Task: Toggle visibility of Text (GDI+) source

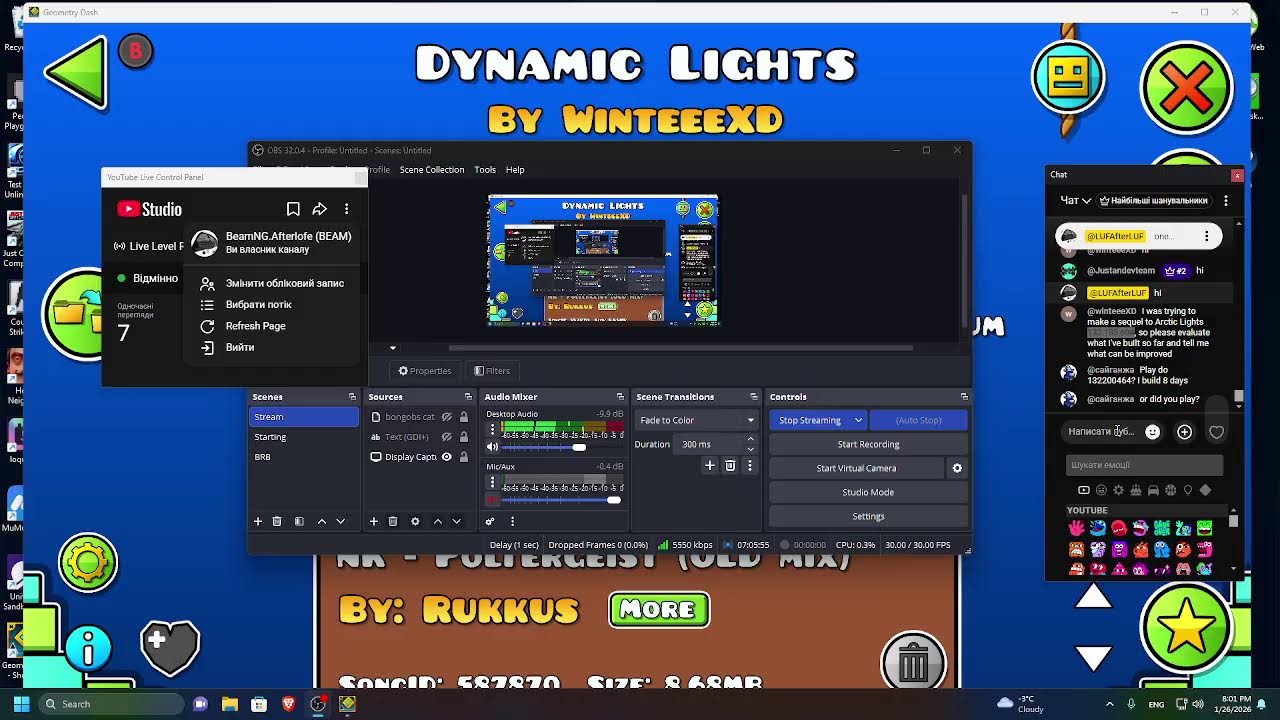Action: pos(447,437)
